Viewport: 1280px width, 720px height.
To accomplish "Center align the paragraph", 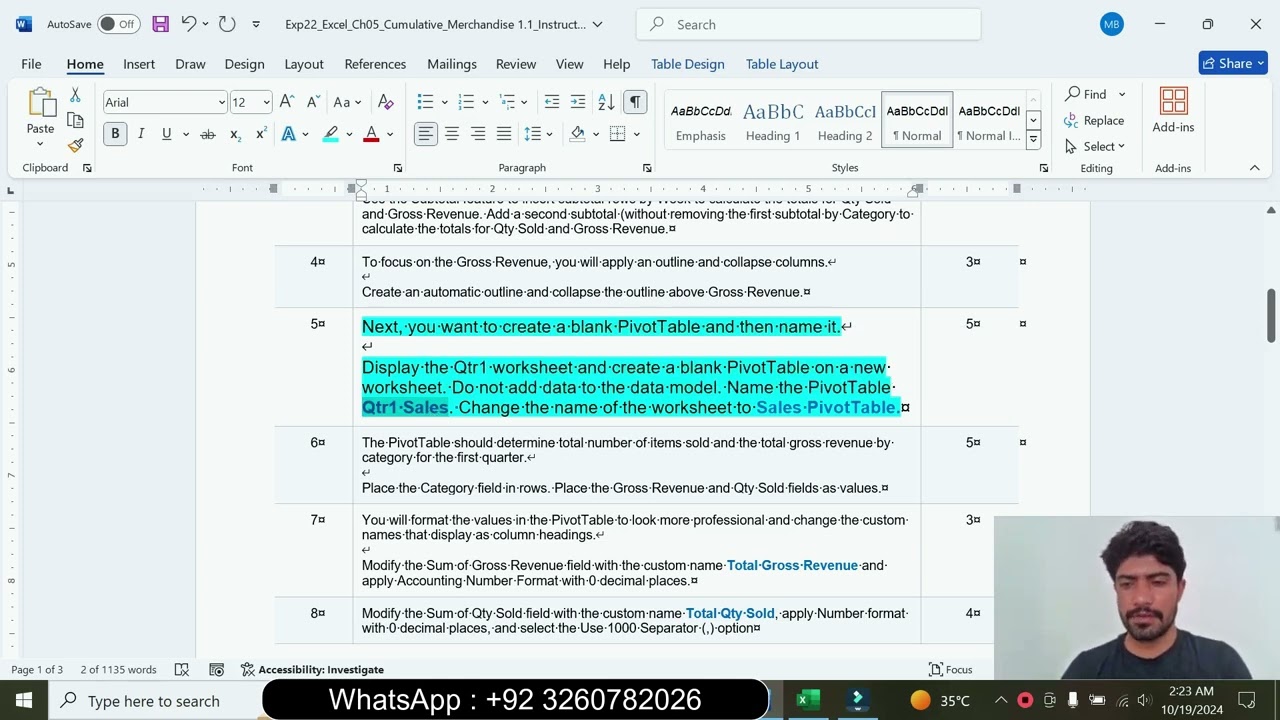I will pos(452,134).
